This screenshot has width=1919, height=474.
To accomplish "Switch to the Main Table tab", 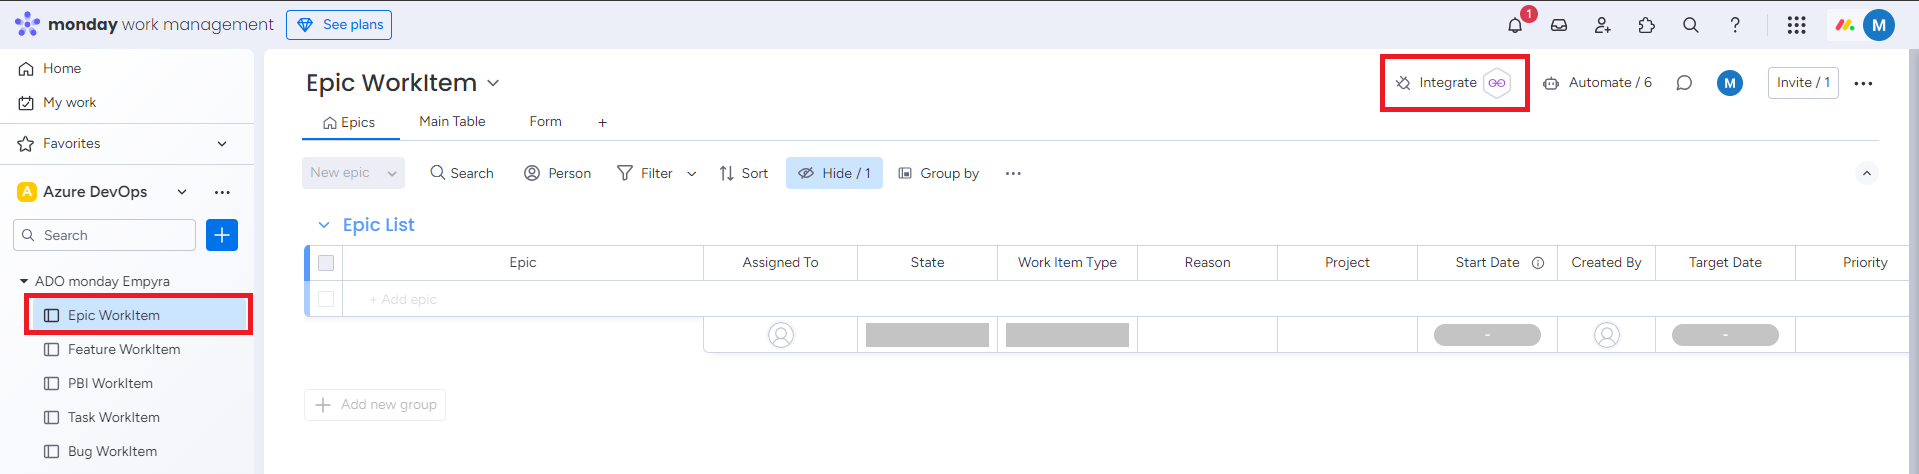I will click(x=452, y=121).
